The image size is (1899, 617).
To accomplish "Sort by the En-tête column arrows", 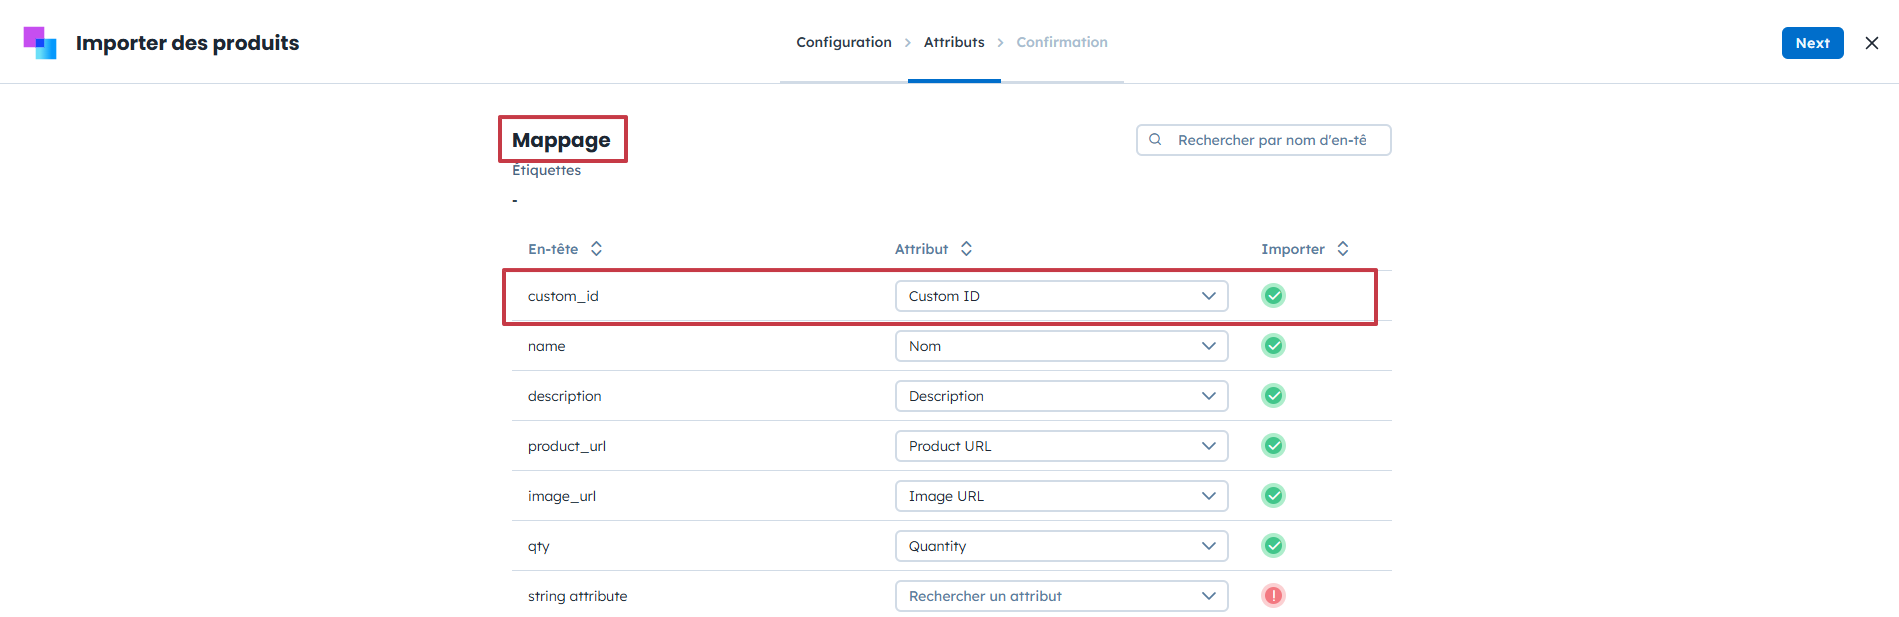I will (x=596, y=249).
